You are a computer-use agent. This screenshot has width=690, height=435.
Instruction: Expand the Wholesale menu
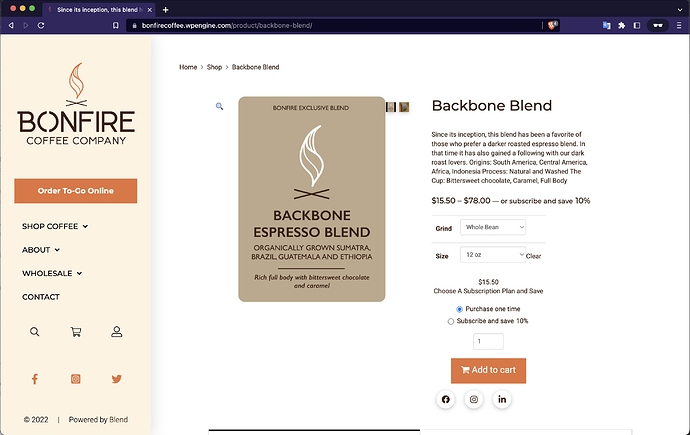(52, 273)
